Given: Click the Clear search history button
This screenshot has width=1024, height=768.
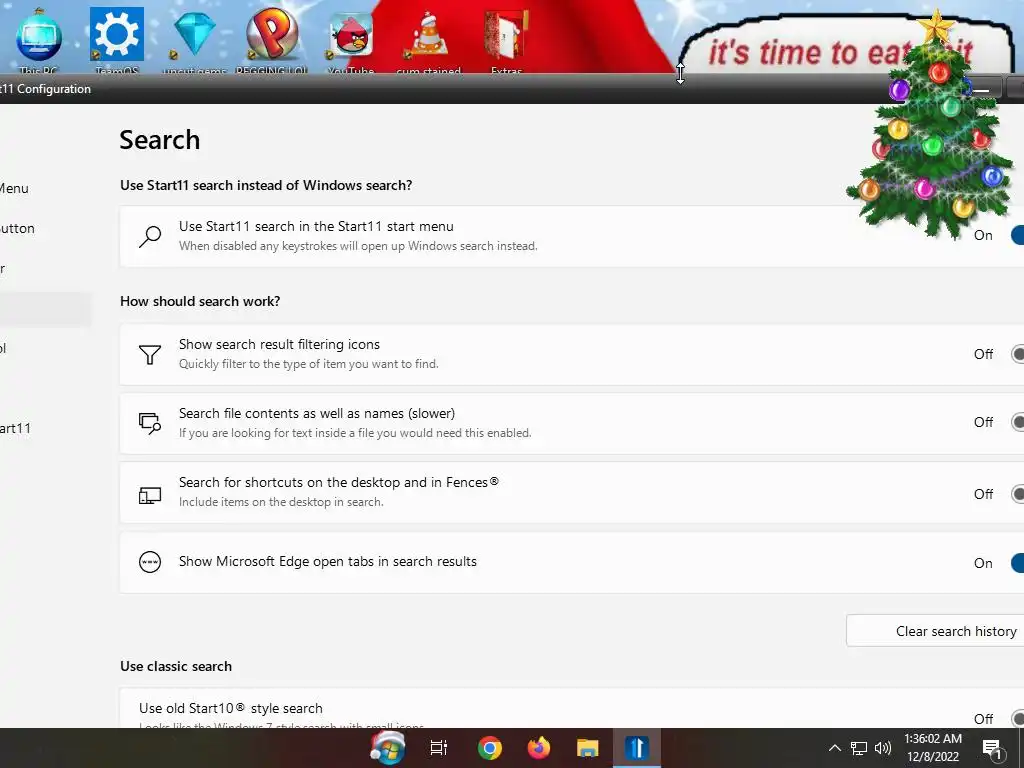Looking at the screenshot, I should click(x=936, y=631).
